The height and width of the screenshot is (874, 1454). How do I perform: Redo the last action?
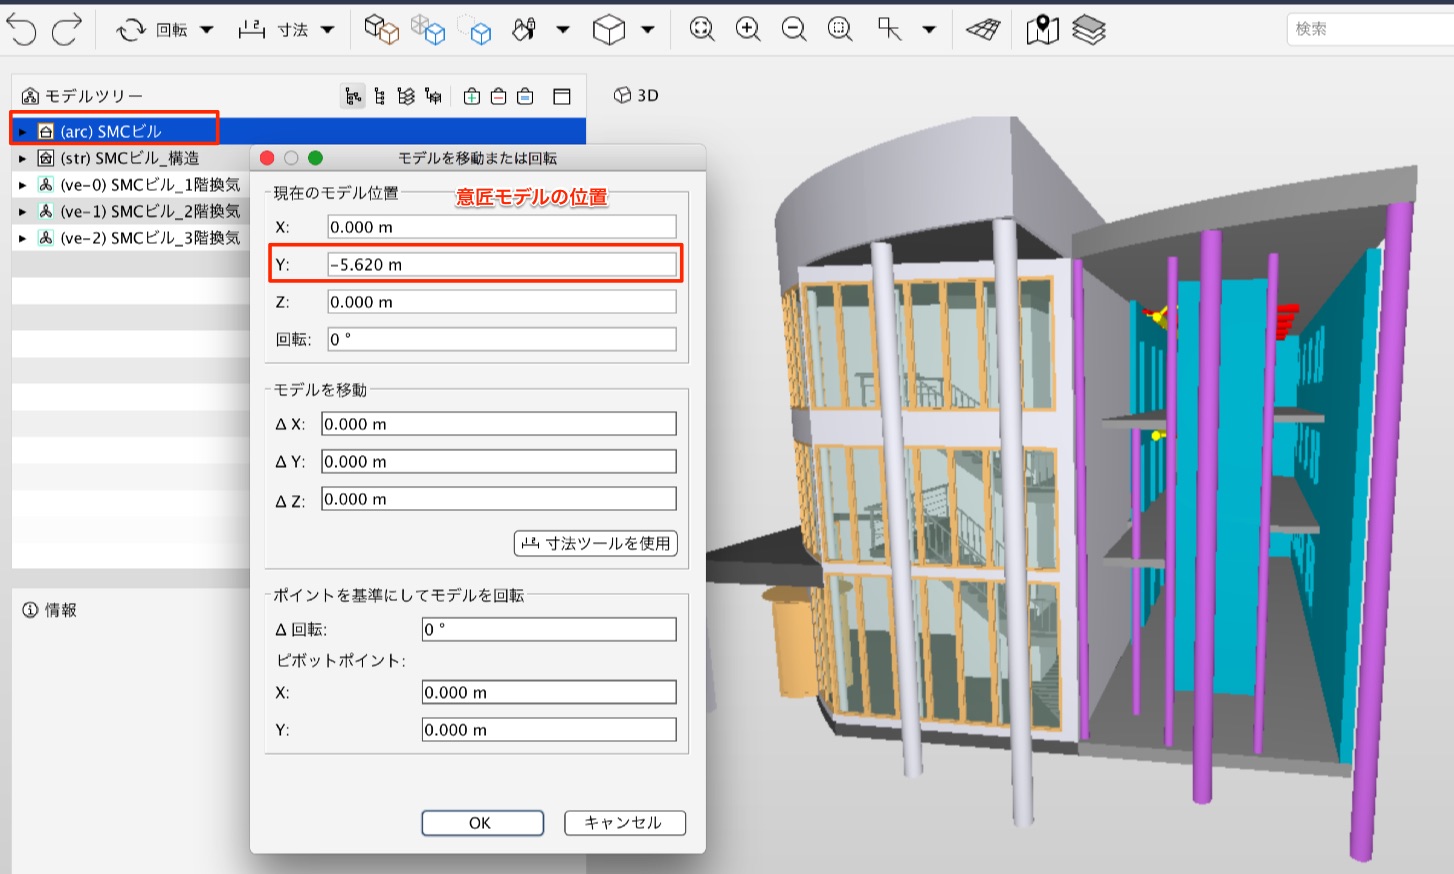click(66, 30)
